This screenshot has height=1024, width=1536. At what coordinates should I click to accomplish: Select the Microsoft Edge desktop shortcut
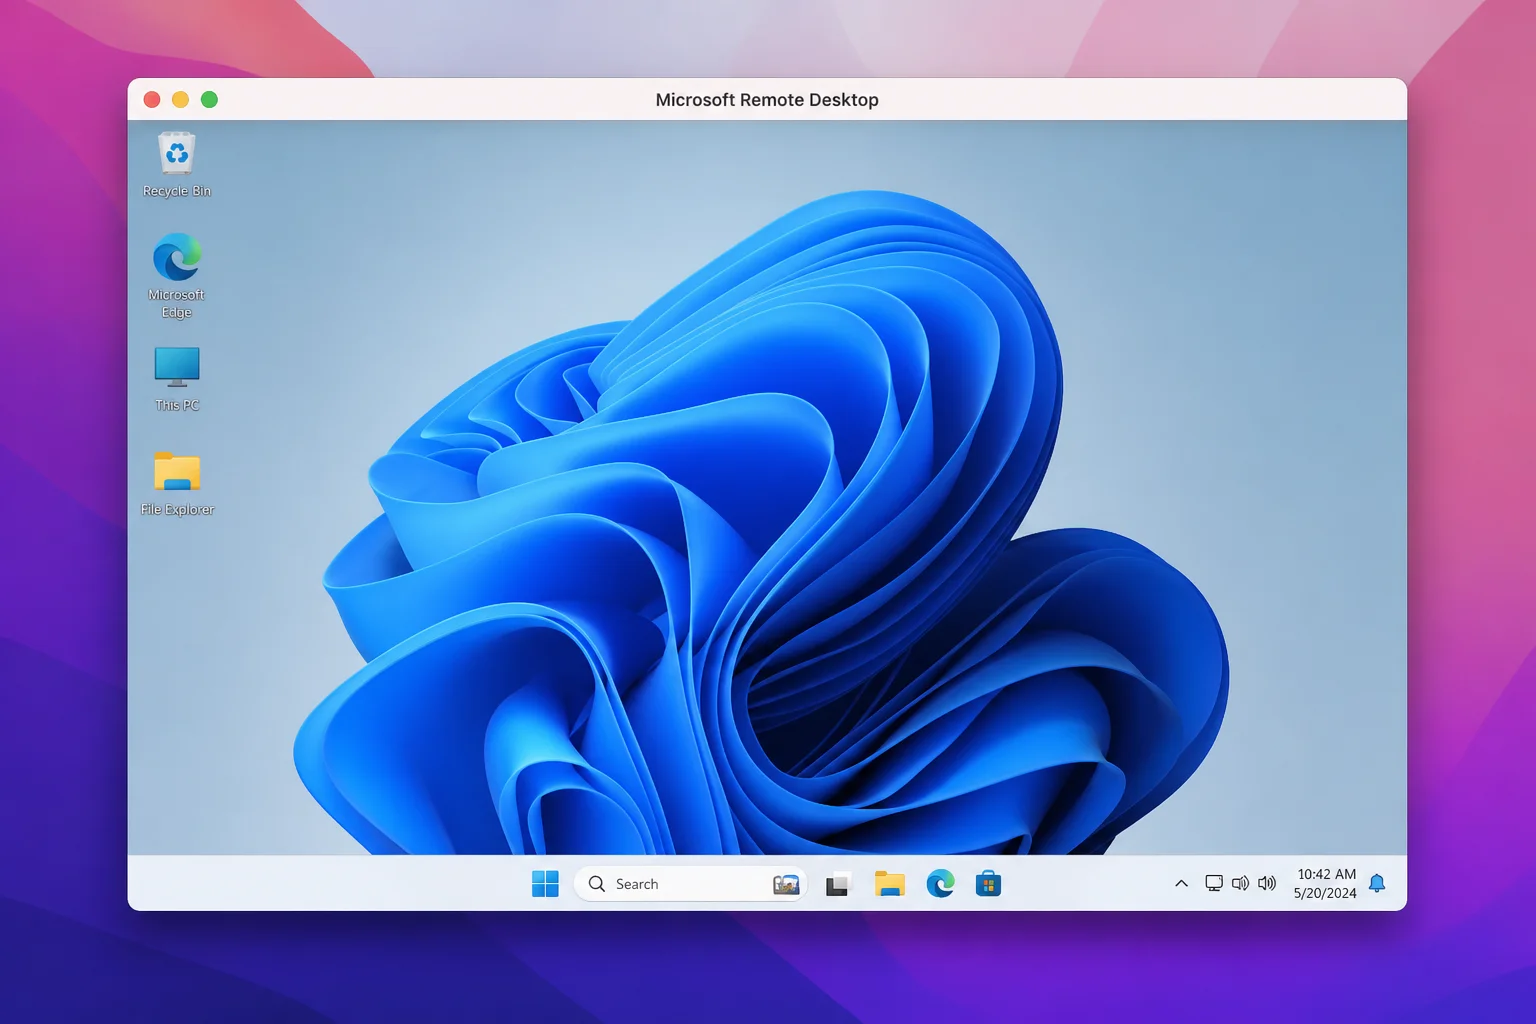click(177, 276)
